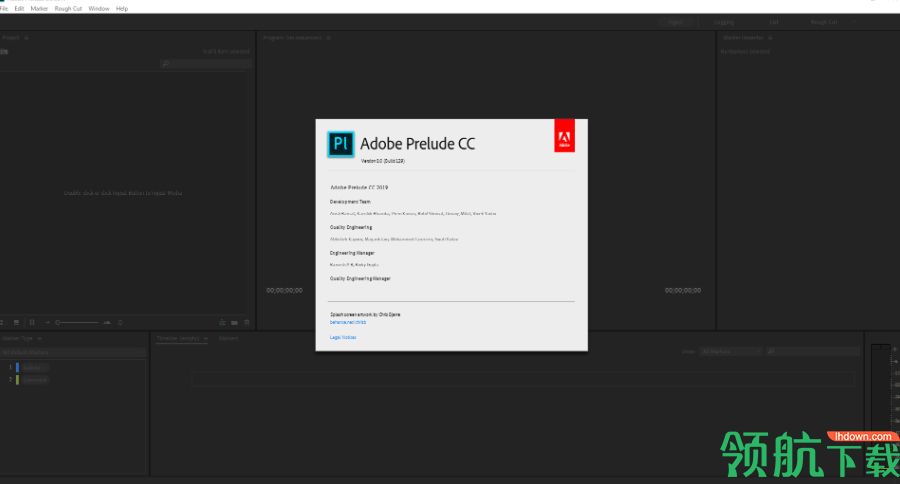The height and width of the screenshot is (484, 900).
Task: Open the Edit menu
Action: point(19,9)
